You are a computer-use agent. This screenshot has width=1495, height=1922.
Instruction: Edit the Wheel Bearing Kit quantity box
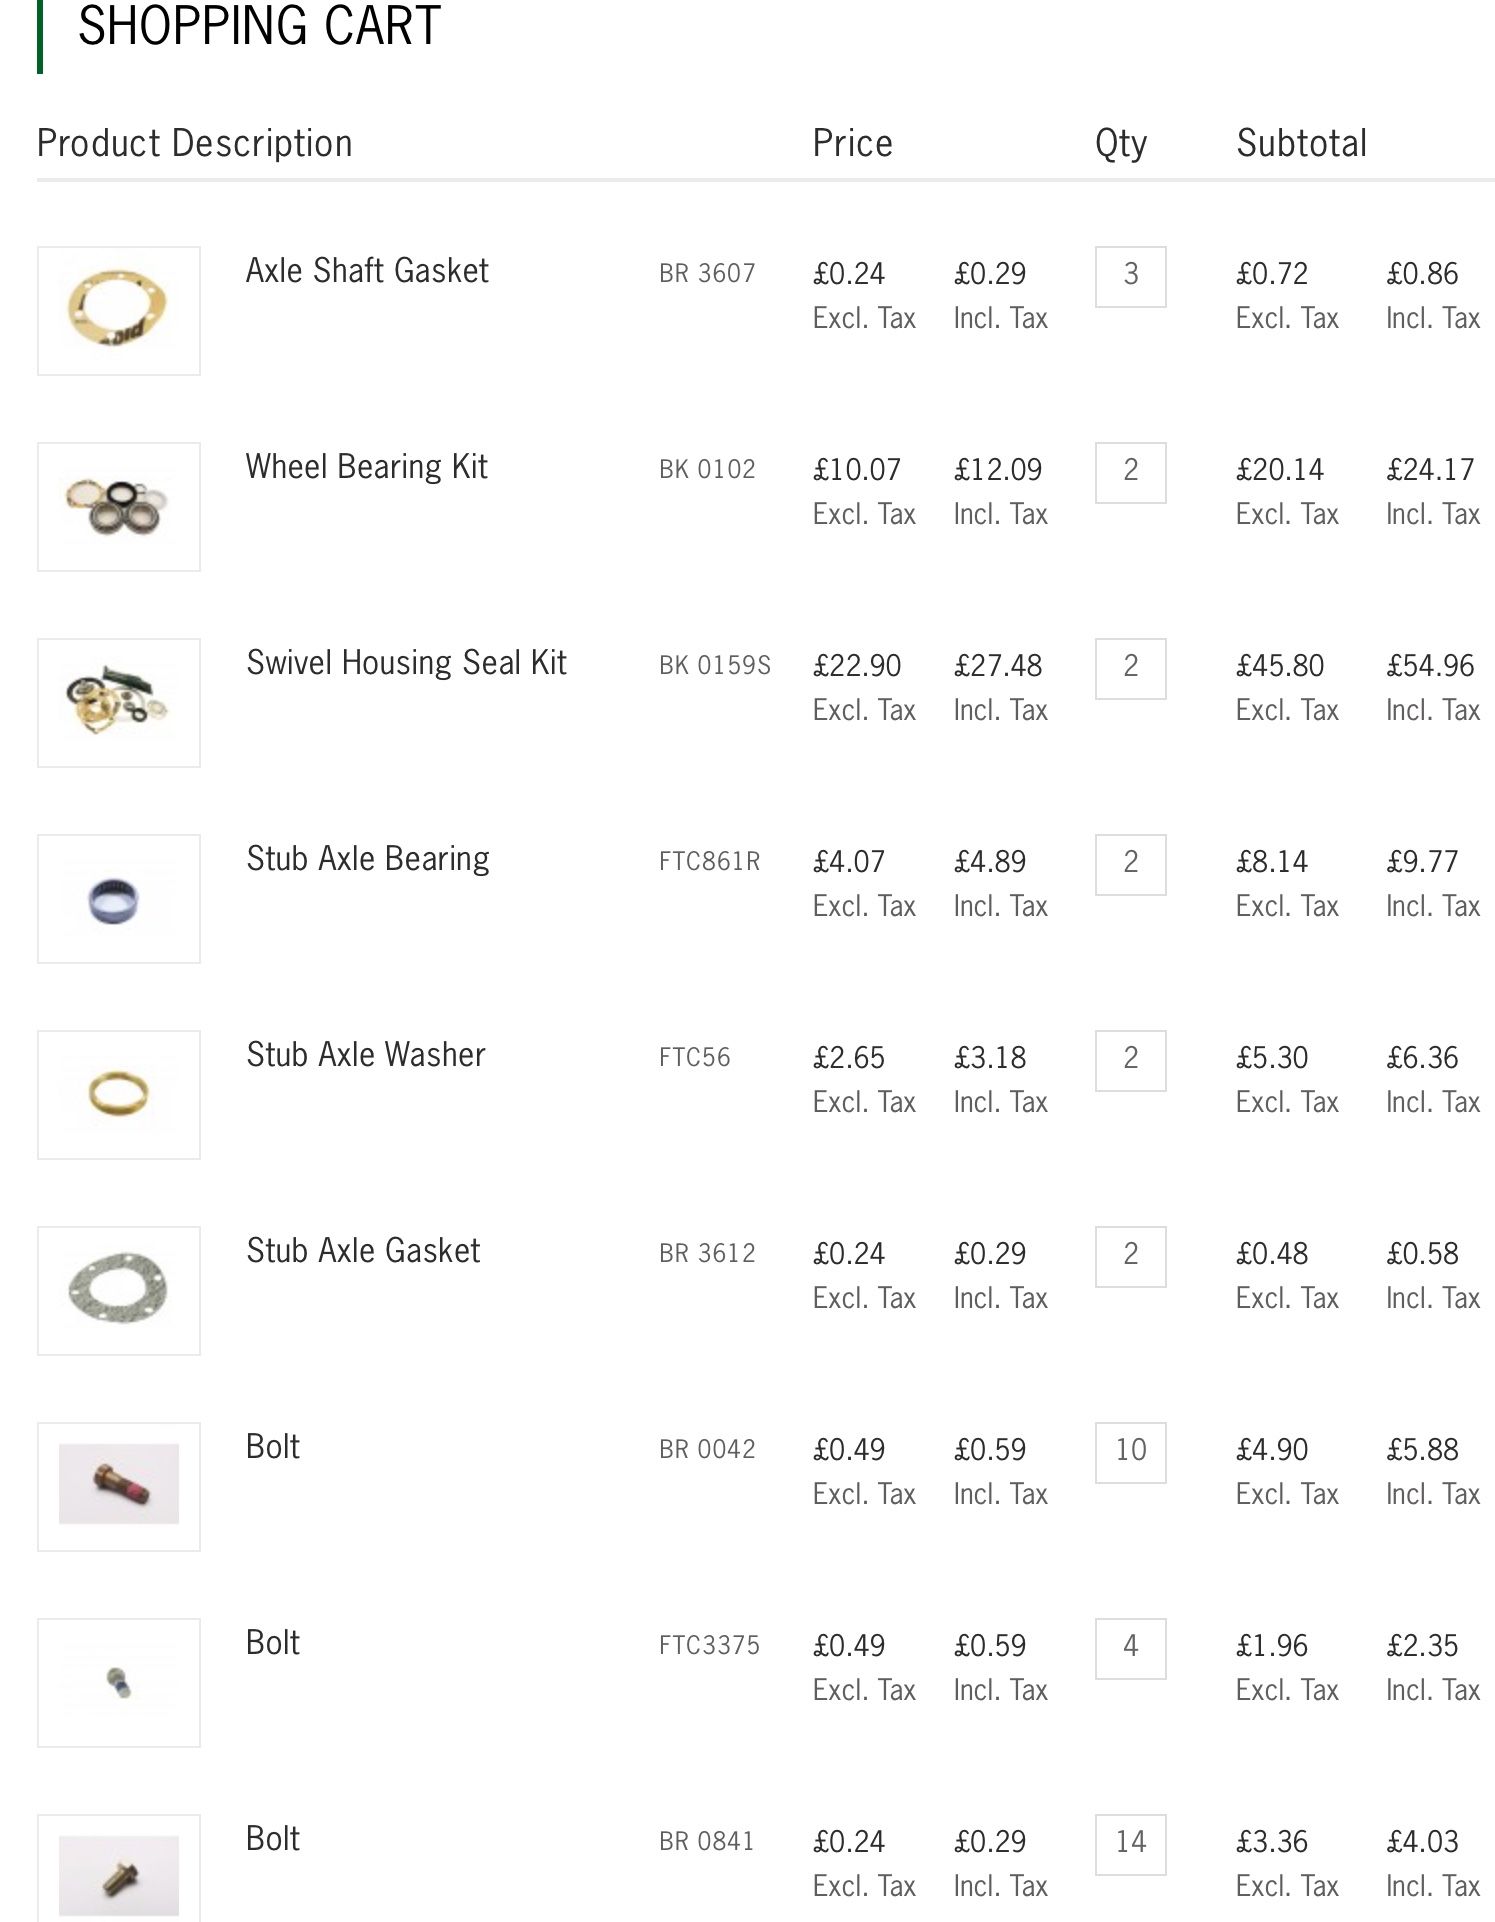1131,473
